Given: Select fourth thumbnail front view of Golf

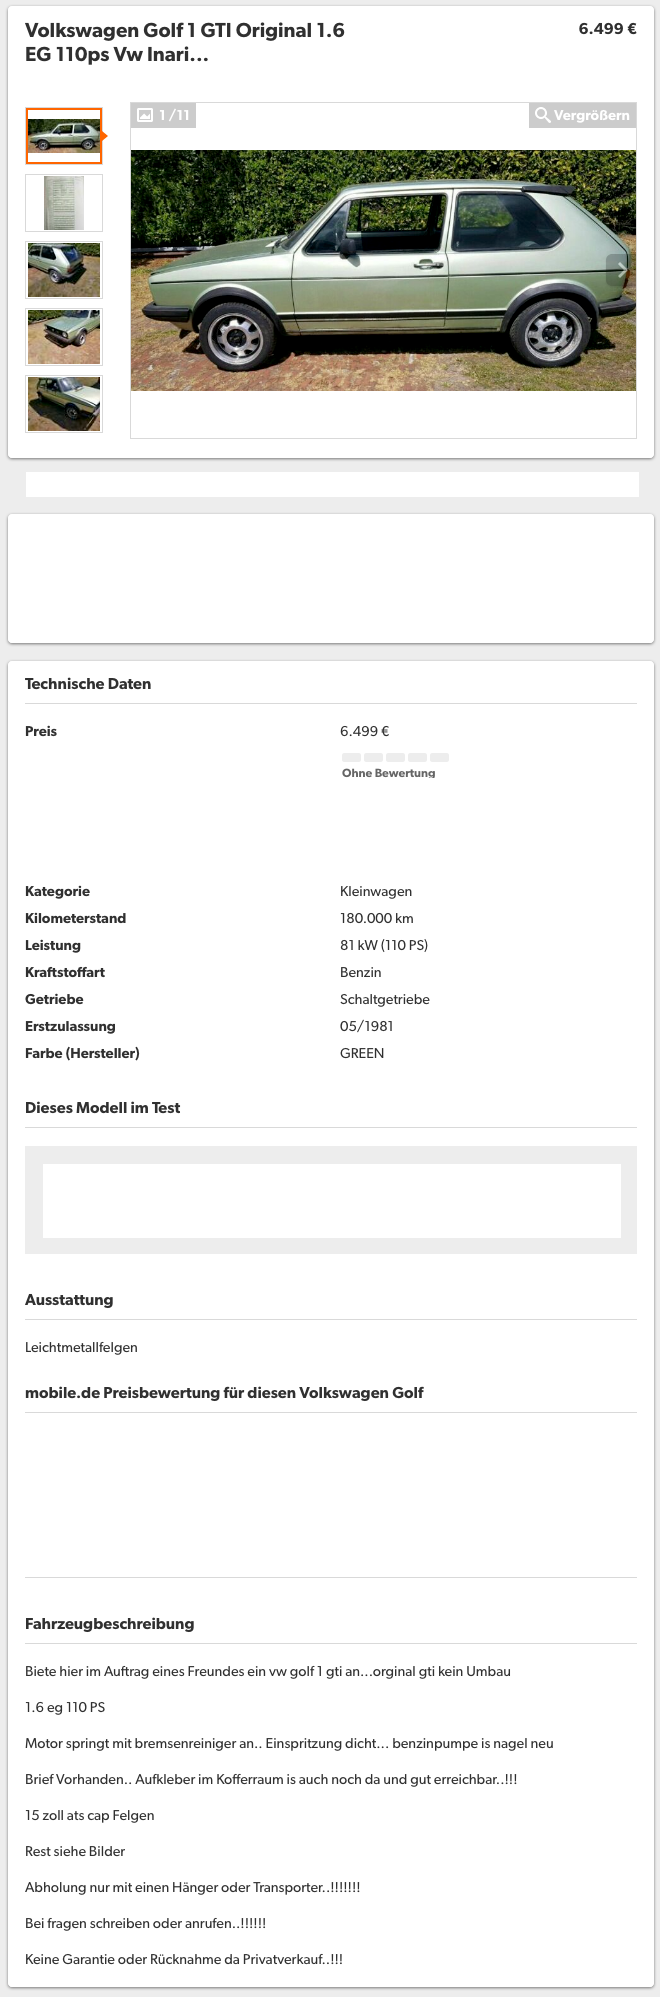Looking at the screenshot, I should tap(64, 337).
